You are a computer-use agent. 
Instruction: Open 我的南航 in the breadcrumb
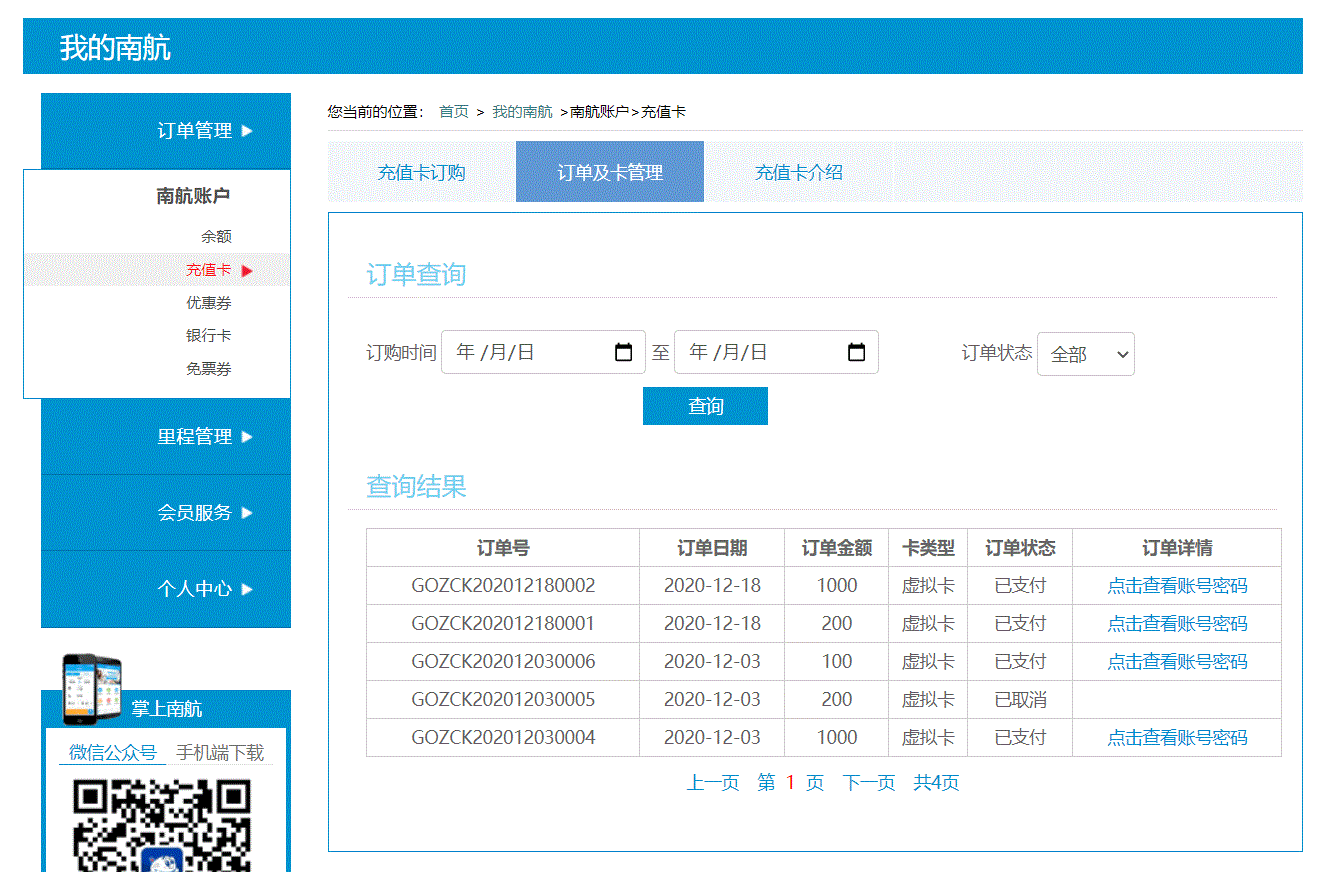coord(522,112)
